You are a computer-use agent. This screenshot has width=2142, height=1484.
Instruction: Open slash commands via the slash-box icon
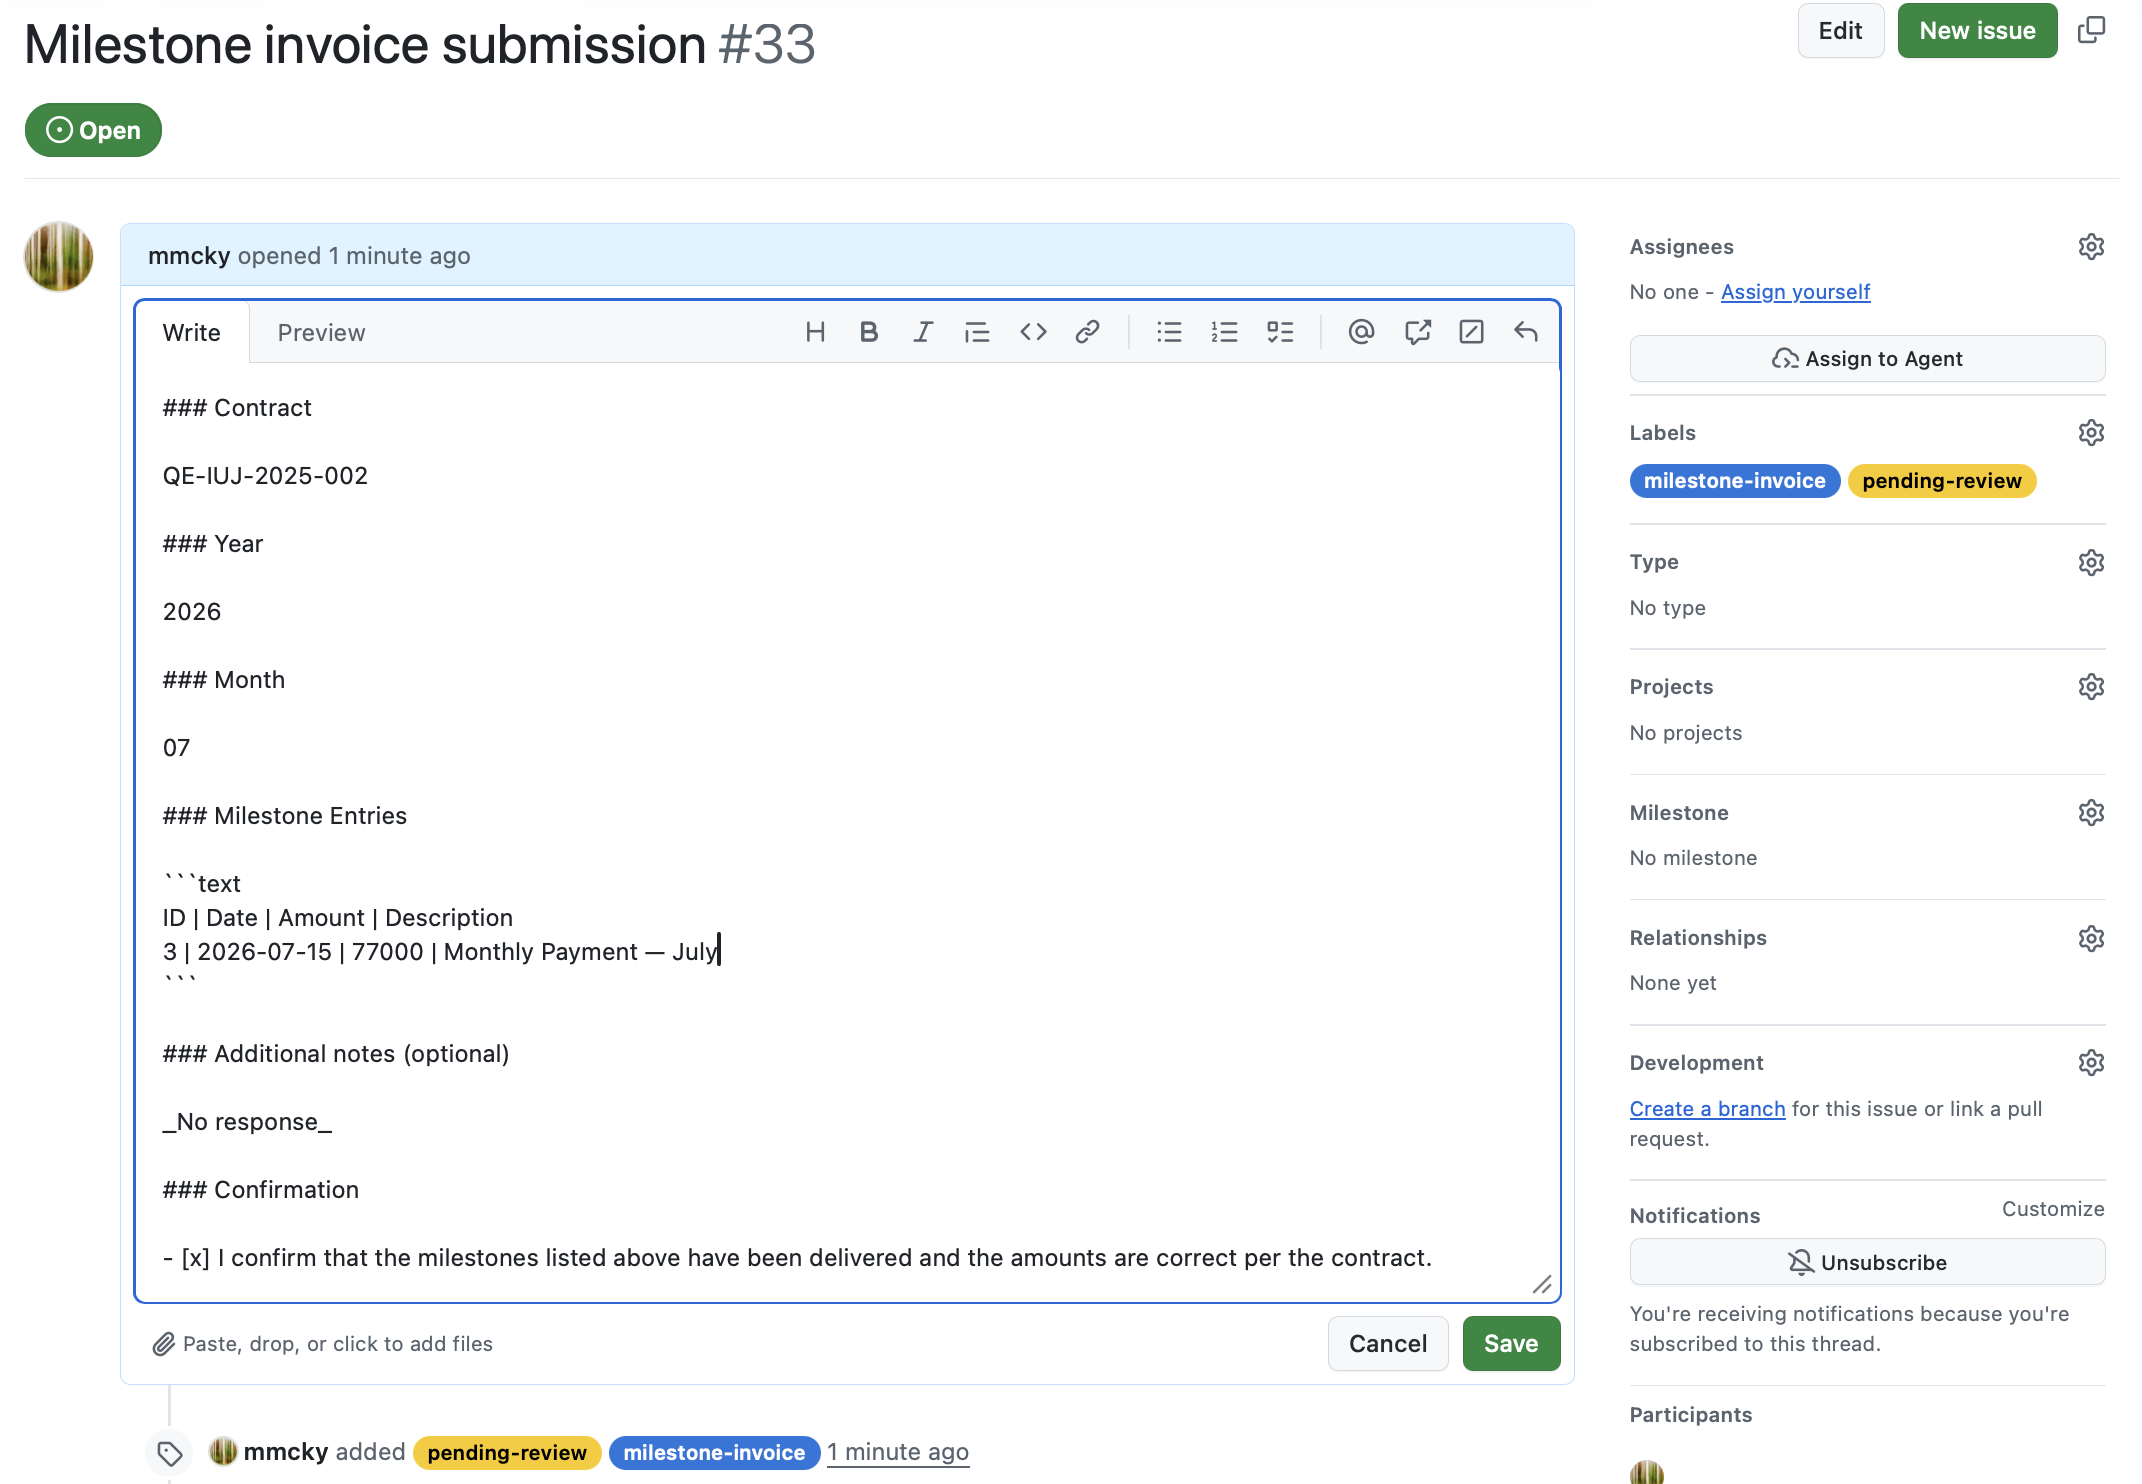coord(1471,332)
